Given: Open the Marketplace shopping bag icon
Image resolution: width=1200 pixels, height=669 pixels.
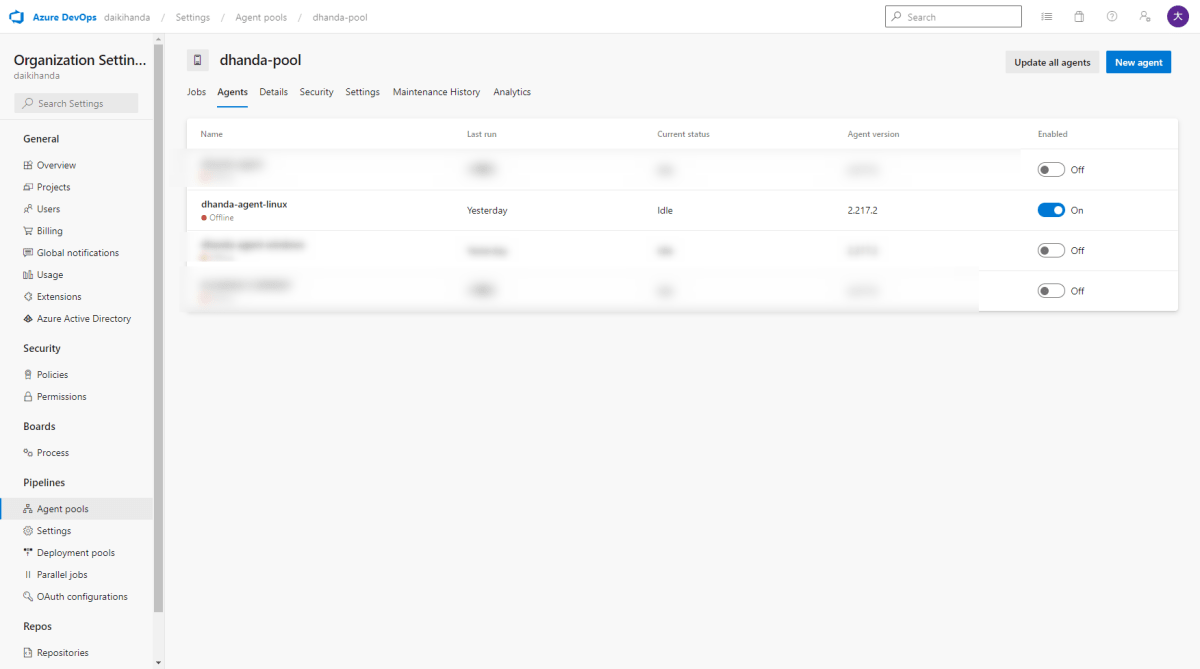Looking at the screenshot, I should click(1079, 17).
